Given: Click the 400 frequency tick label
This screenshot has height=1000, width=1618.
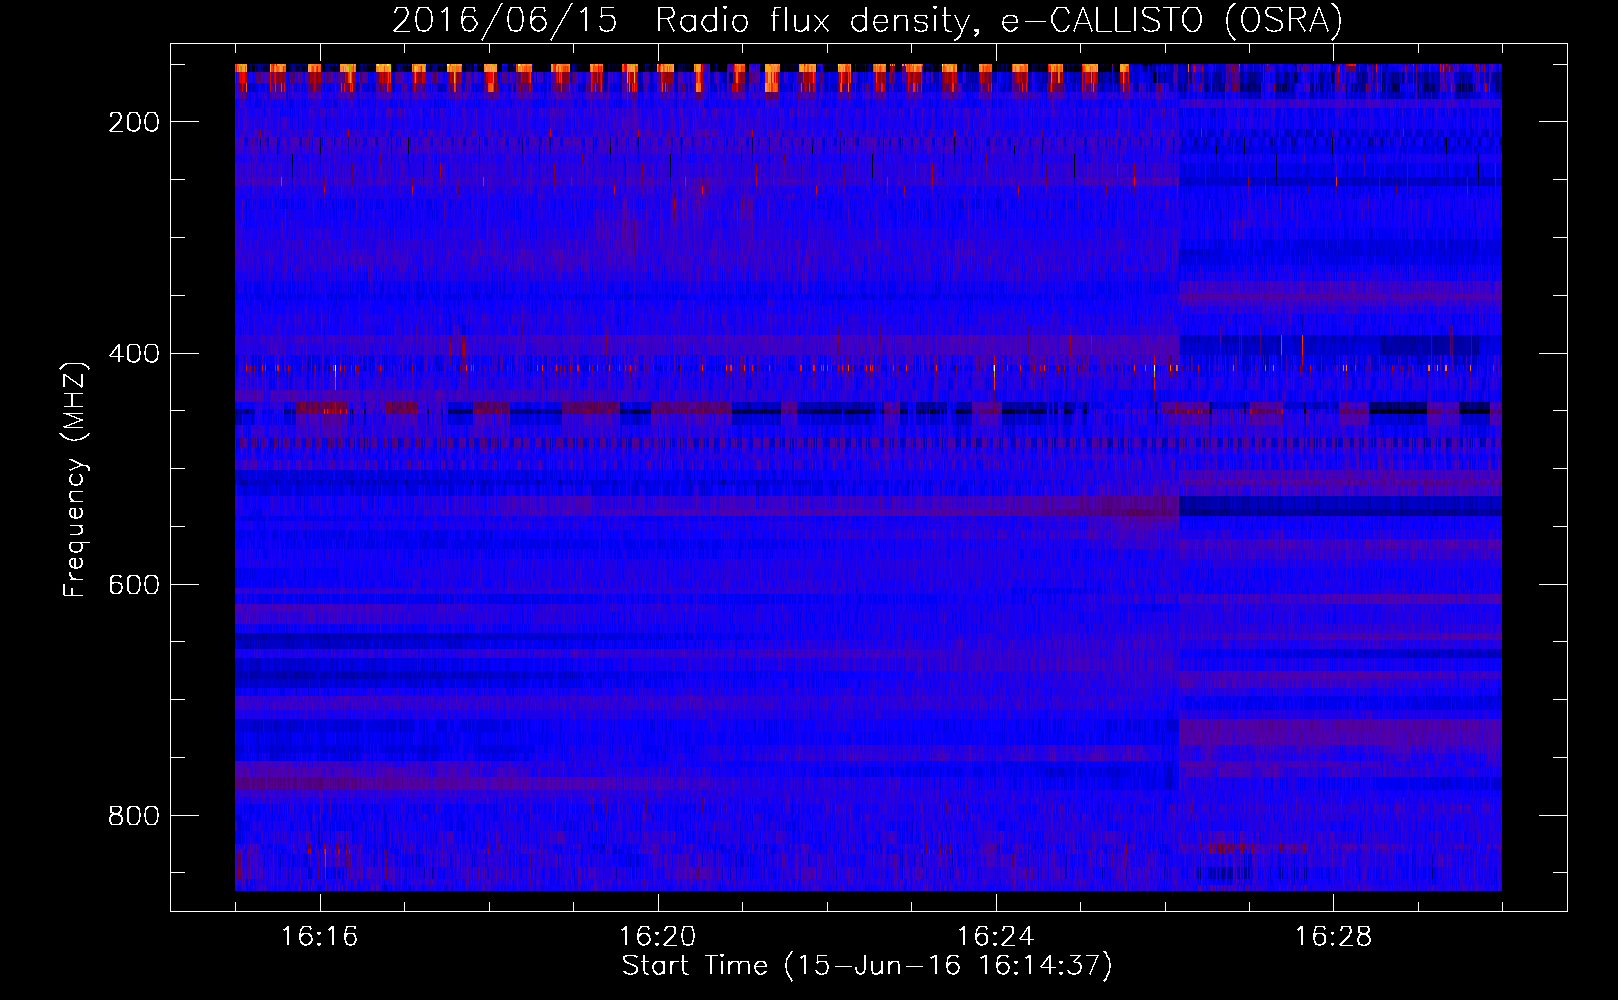Looking at the screenshot, I should [134, 353].
